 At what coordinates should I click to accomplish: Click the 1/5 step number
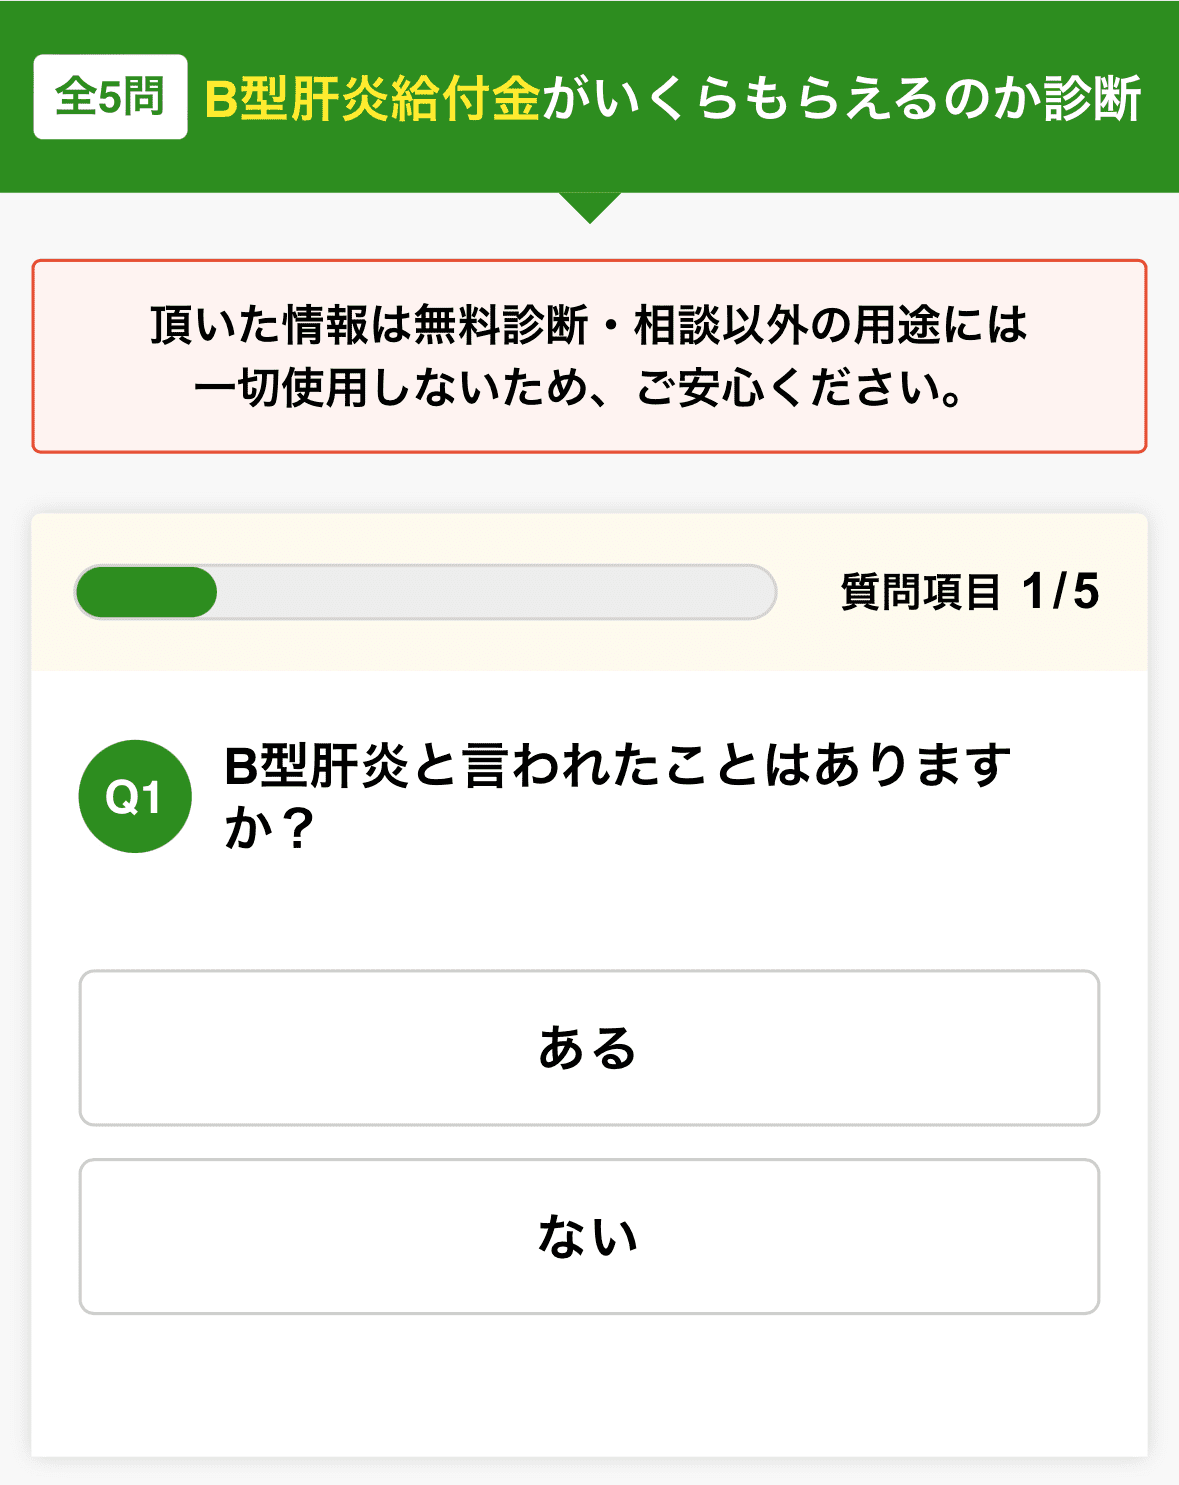(1061, 592)
